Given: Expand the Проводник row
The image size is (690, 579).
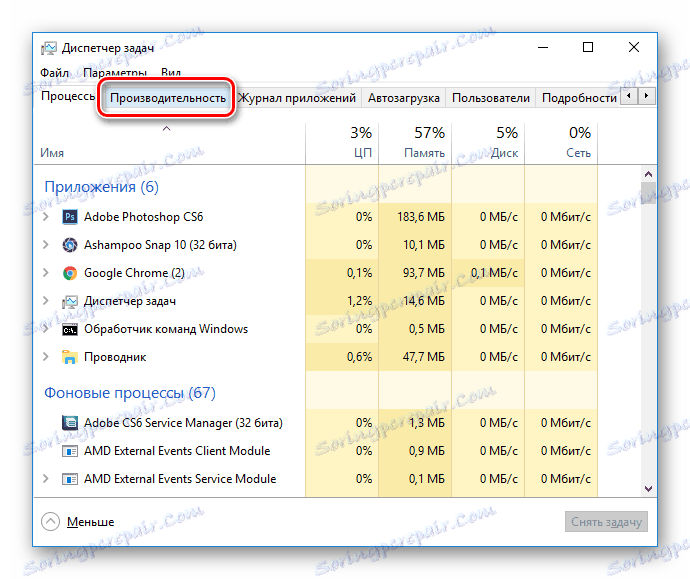Looking at the screenshot, I should click(x=46, y=357).
